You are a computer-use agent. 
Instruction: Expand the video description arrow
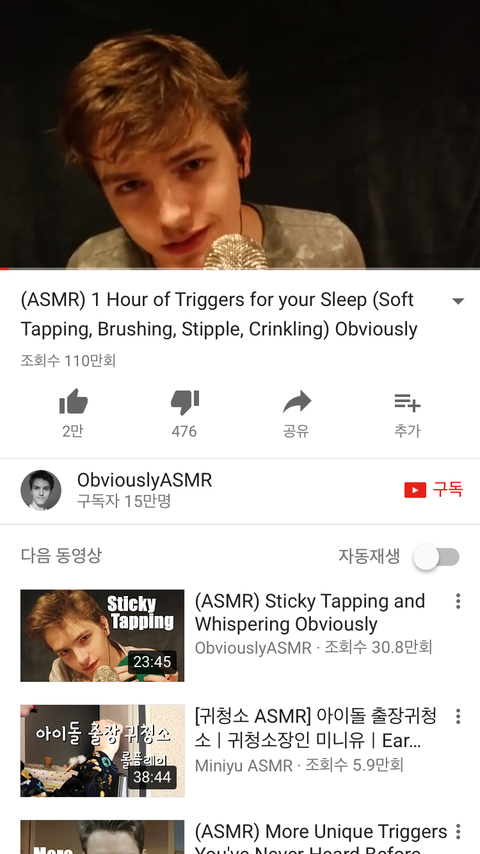tap(458, 301)
